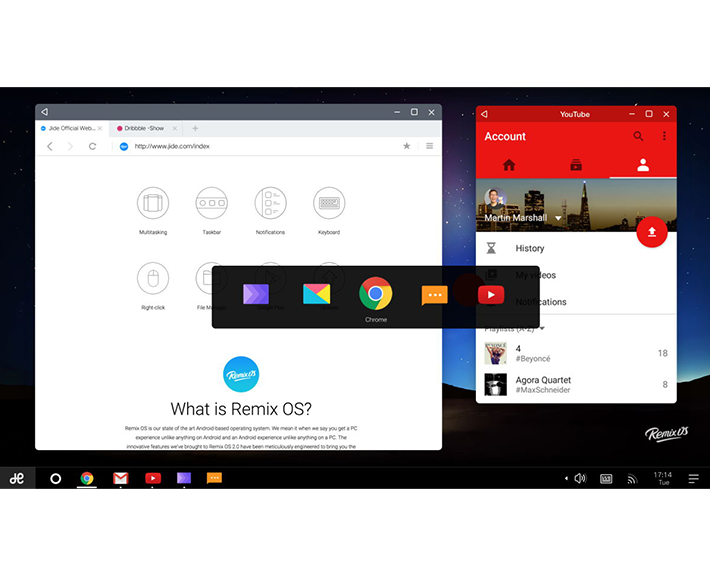Click browser window back triangle button
Screen dimensions: 710x575
44,112
